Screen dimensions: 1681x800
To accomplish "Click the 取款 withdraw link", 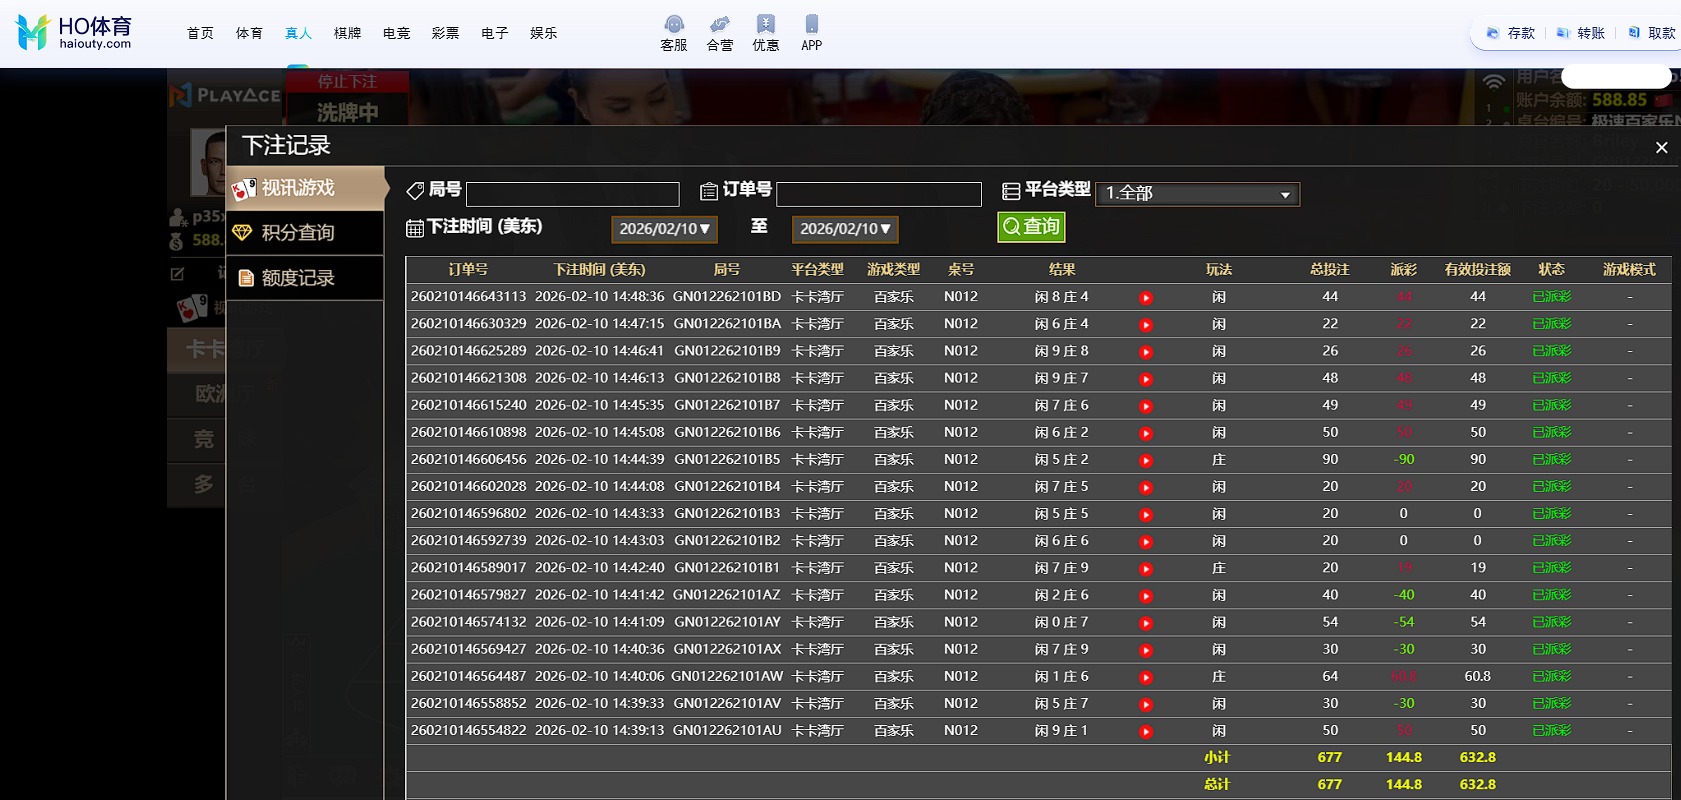I will (x=1652, y=33).
